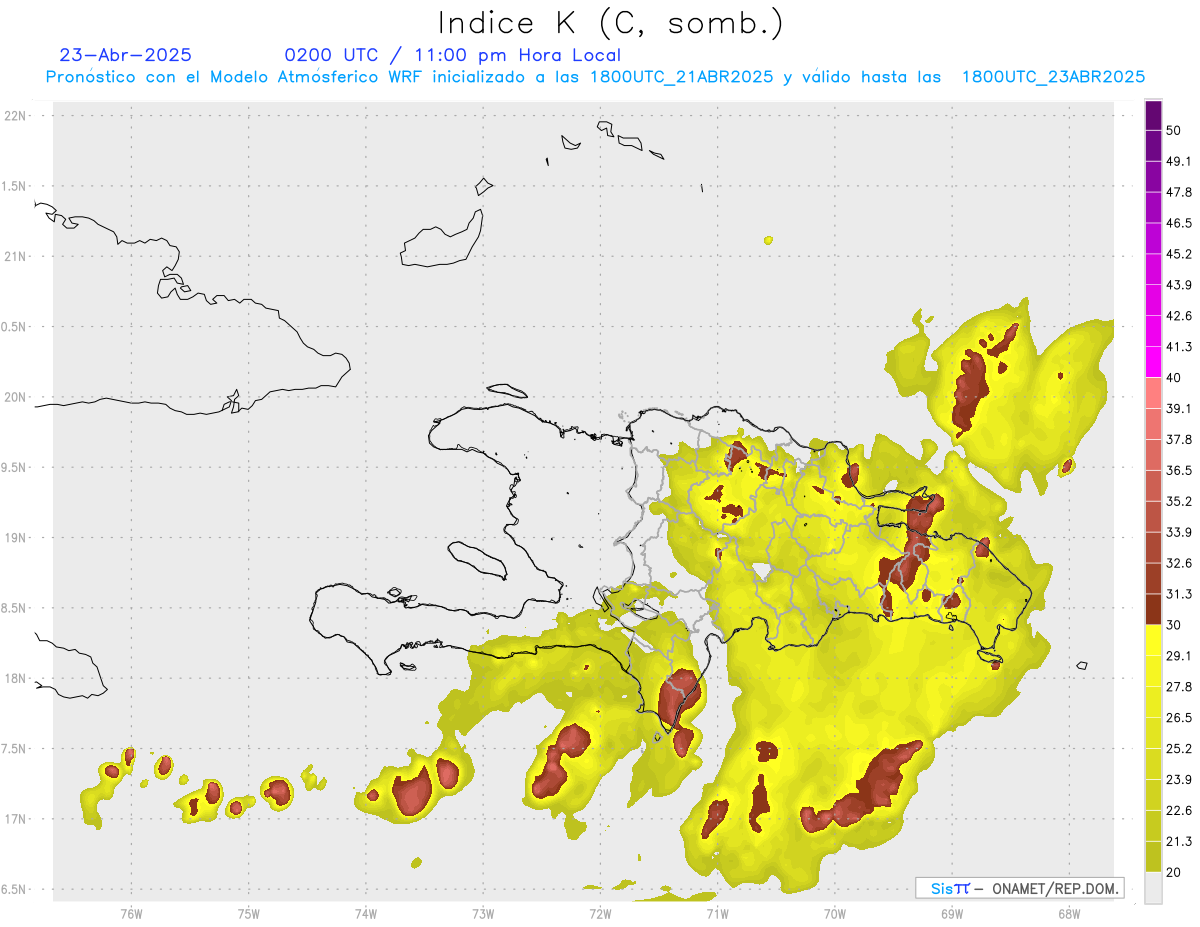Click the colorbar label "42.6"
The height and width of the screenshot is (927, 1200).
[x=1179, y=316]
